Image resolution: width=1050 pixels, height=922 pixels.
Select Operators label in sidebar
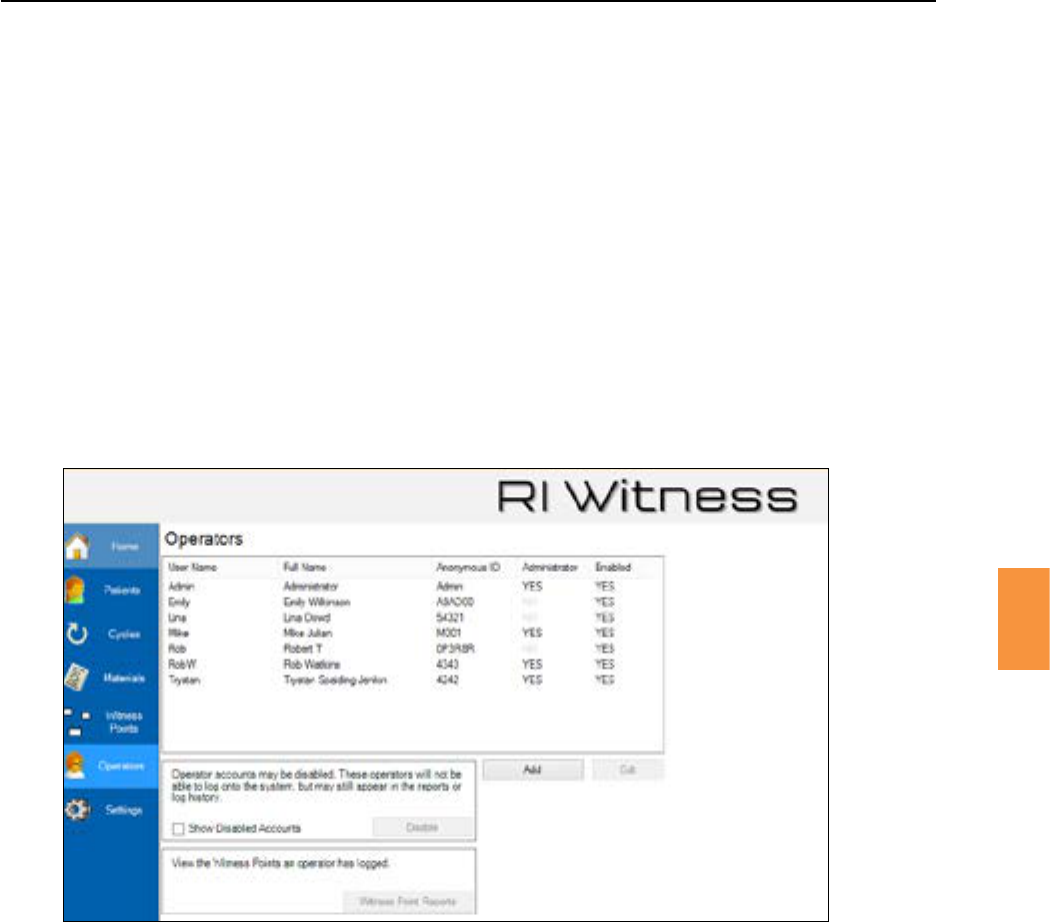tap(121, 765)
